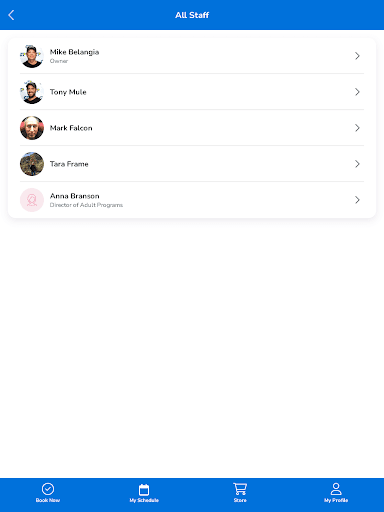Open the Store cart icon
384x512 pixels.
(x=240, y=489)
